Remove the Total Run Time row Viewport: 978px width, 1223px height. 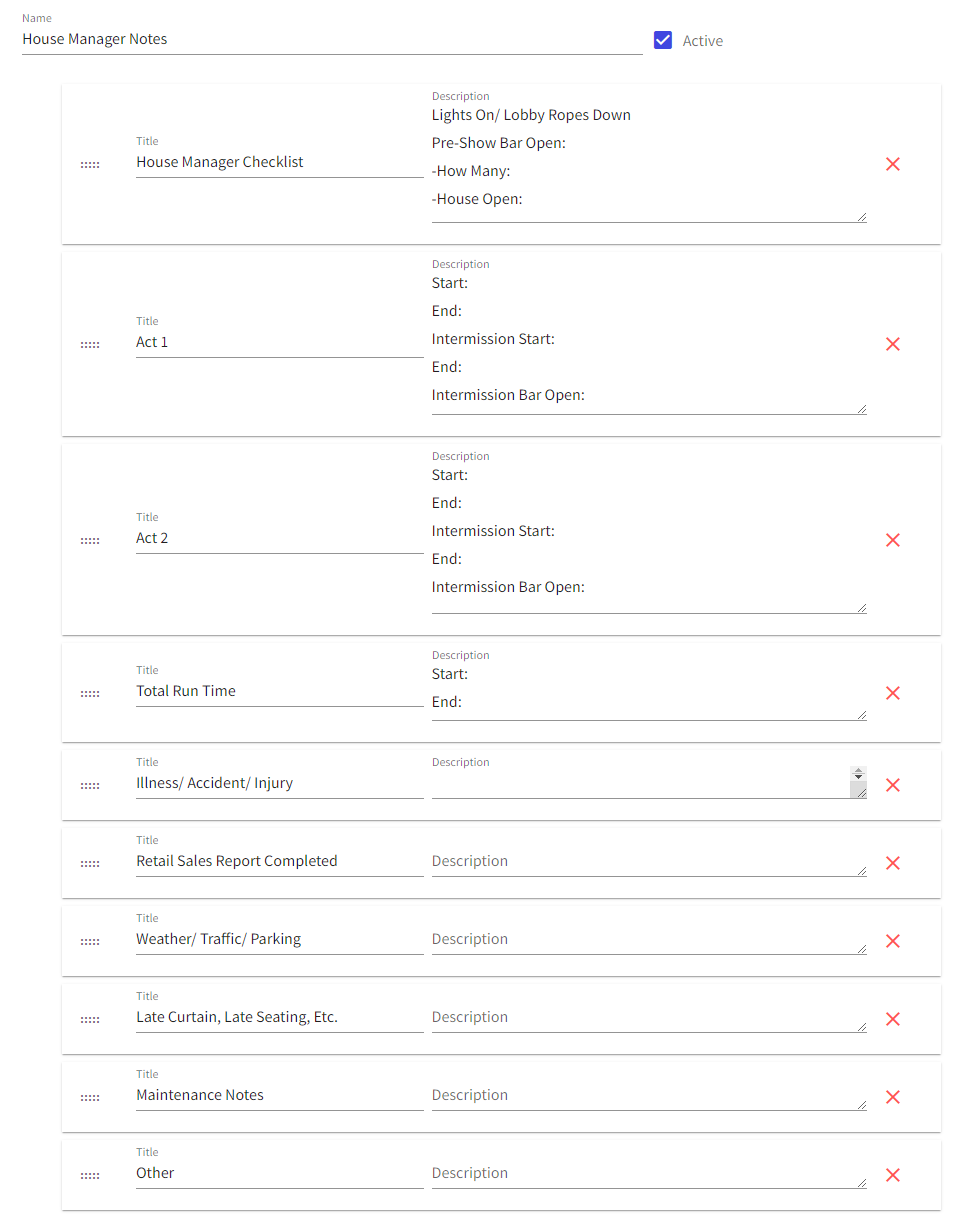coord(893,693)
